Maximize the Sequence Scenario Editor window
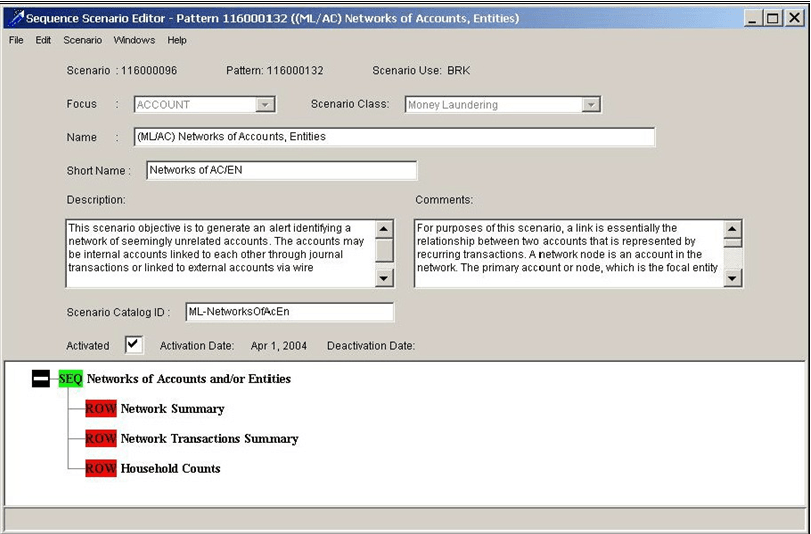The width and height of the screenshot is (811, 534). pyautogui.click(x=773, y=19)
